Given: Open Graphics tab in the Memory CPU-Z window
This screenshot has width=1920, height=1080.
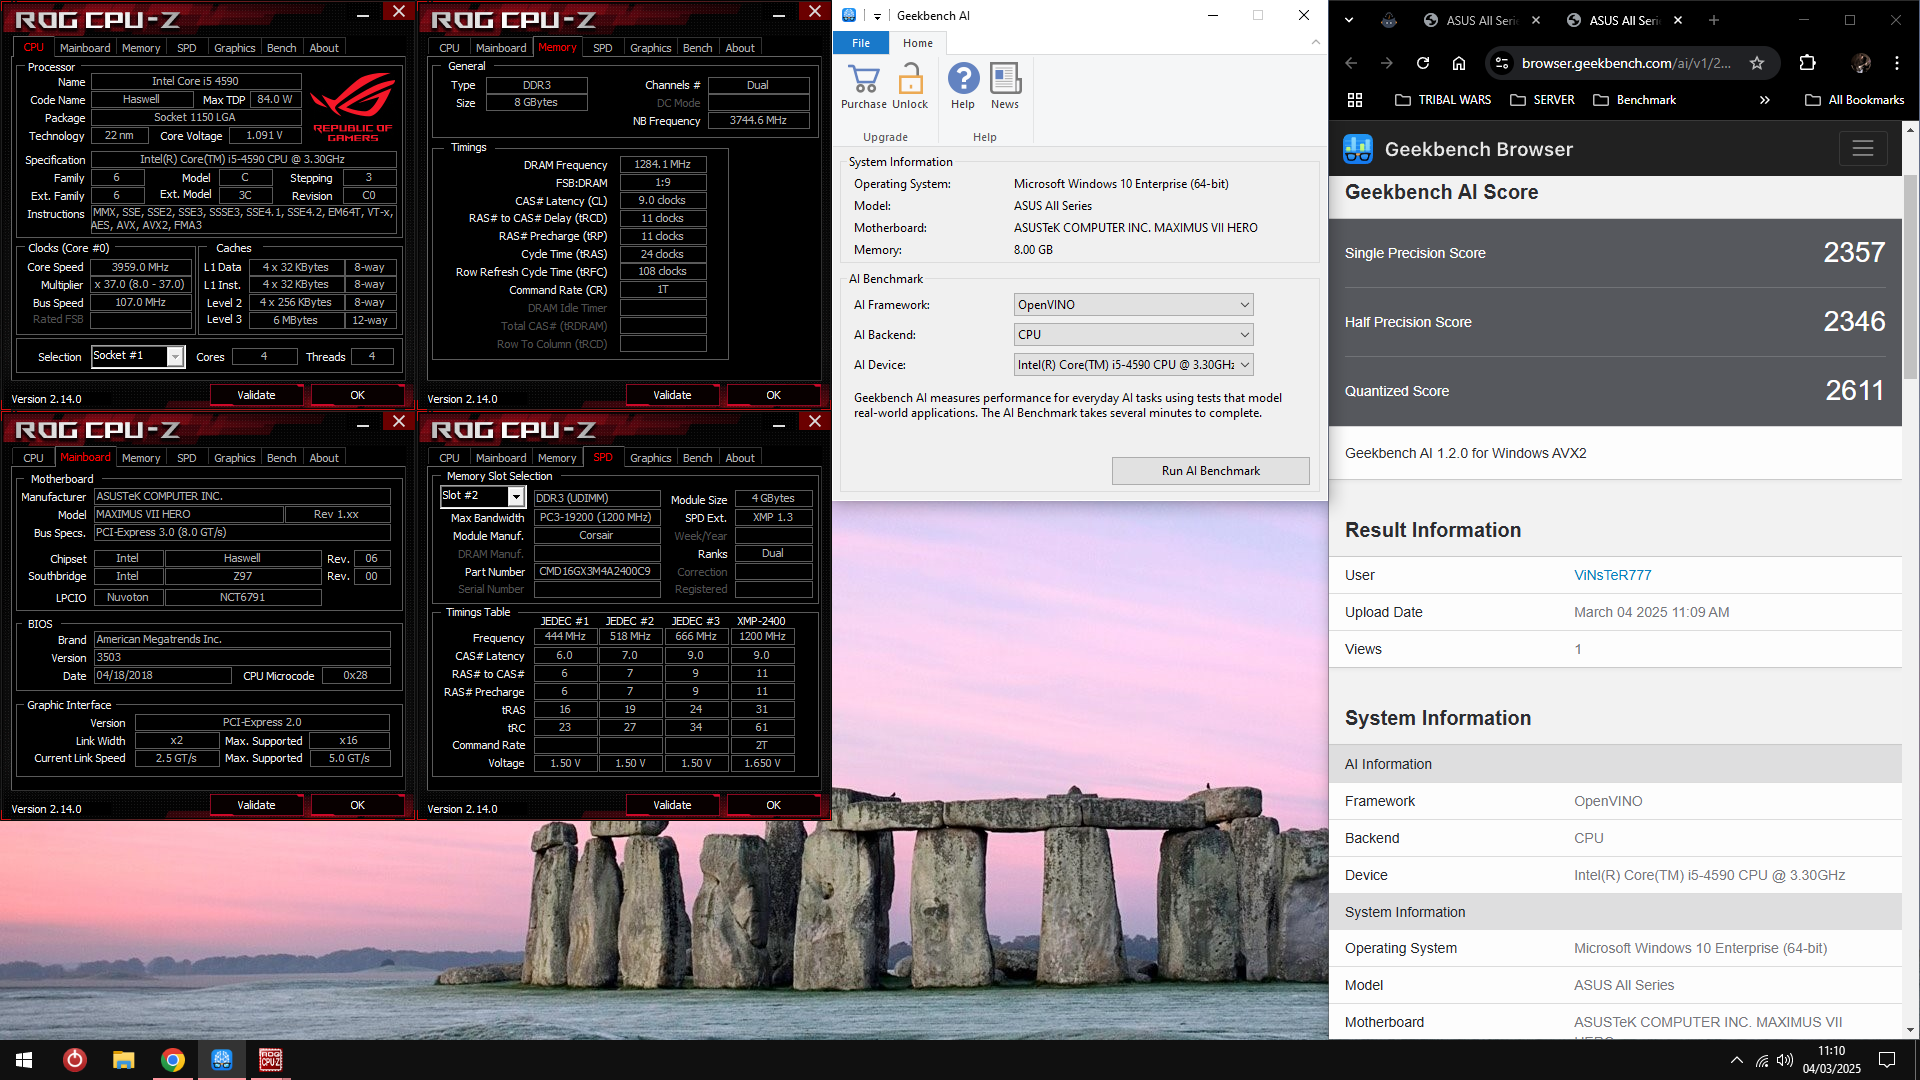Looking at the screenshot, I should (x=651, y=48).
